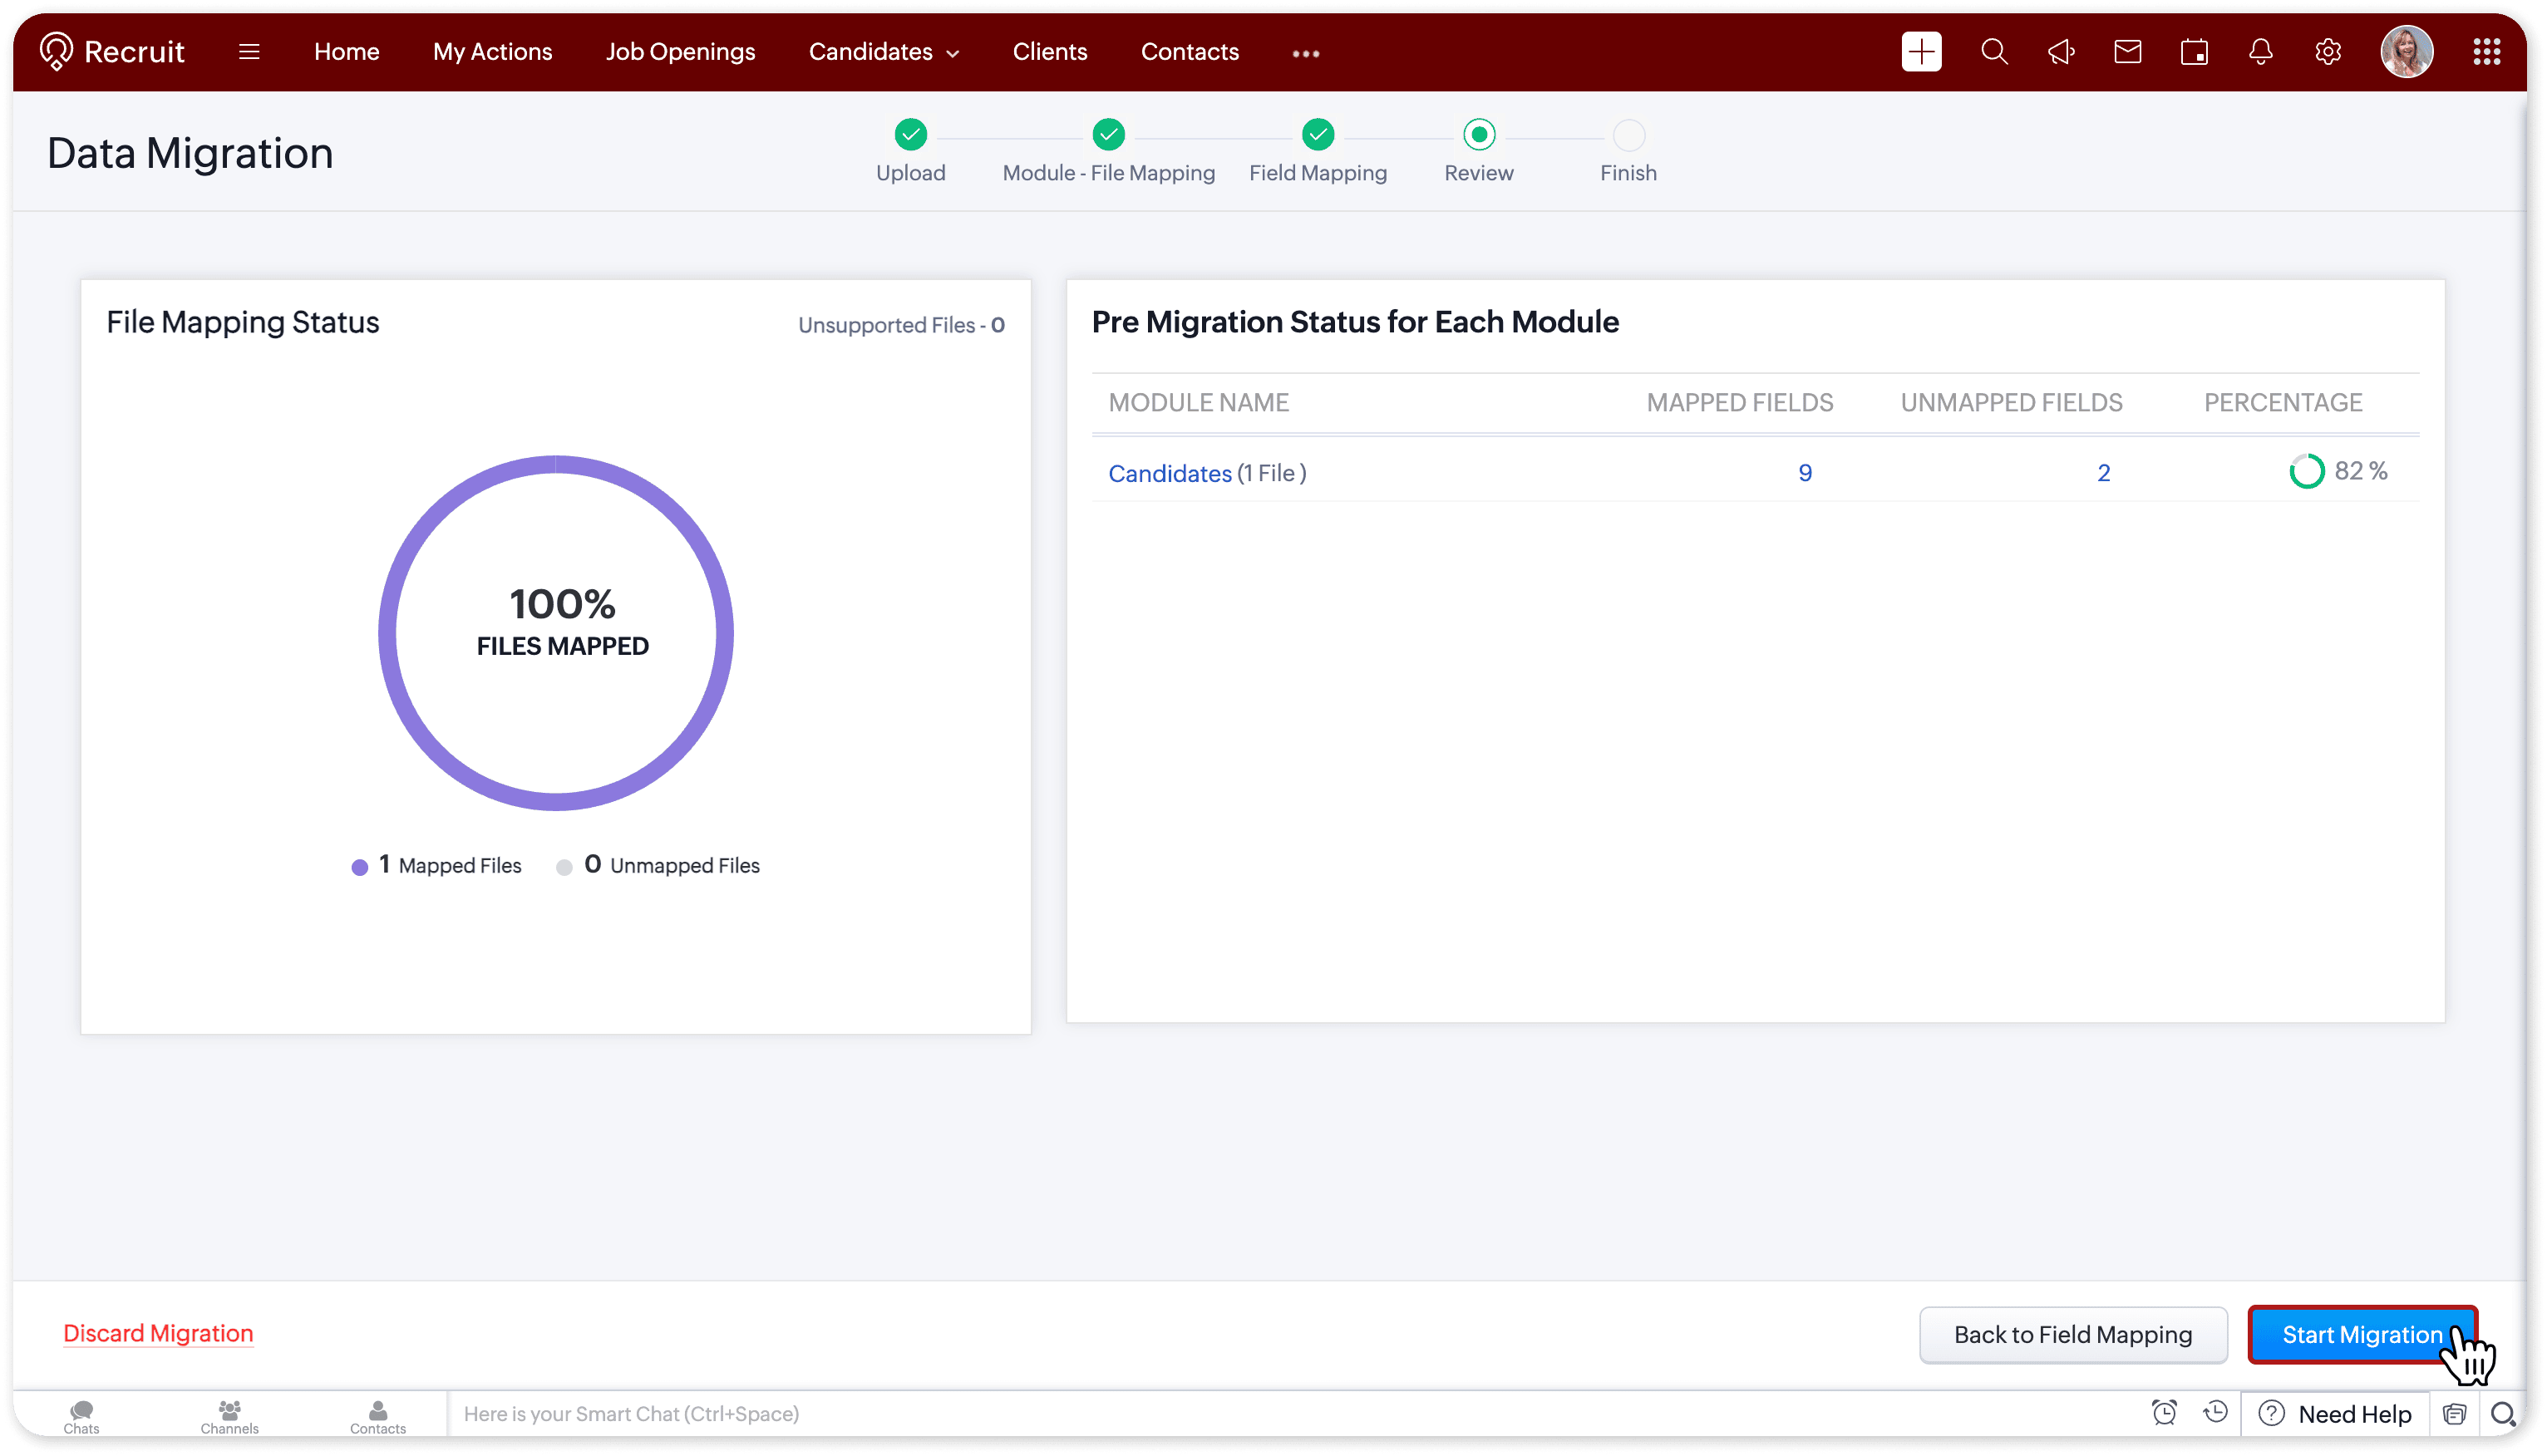This screenshot has width=2547, height=1456.
Task: Open the user profile avatar menu
Action: point(2406,52)
